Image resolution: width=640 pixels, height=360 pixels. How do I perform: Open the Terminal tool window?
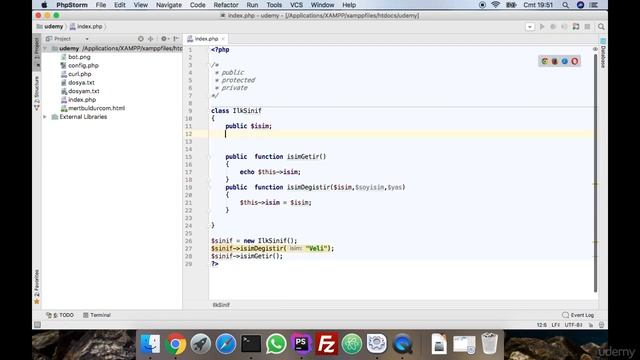[x=97, y=315]
